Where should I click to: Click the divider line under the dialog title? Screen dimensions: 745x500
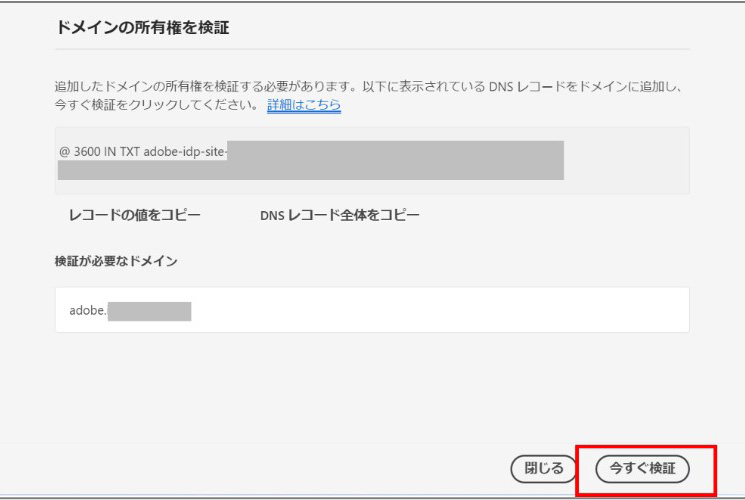(x=372, y=48)
